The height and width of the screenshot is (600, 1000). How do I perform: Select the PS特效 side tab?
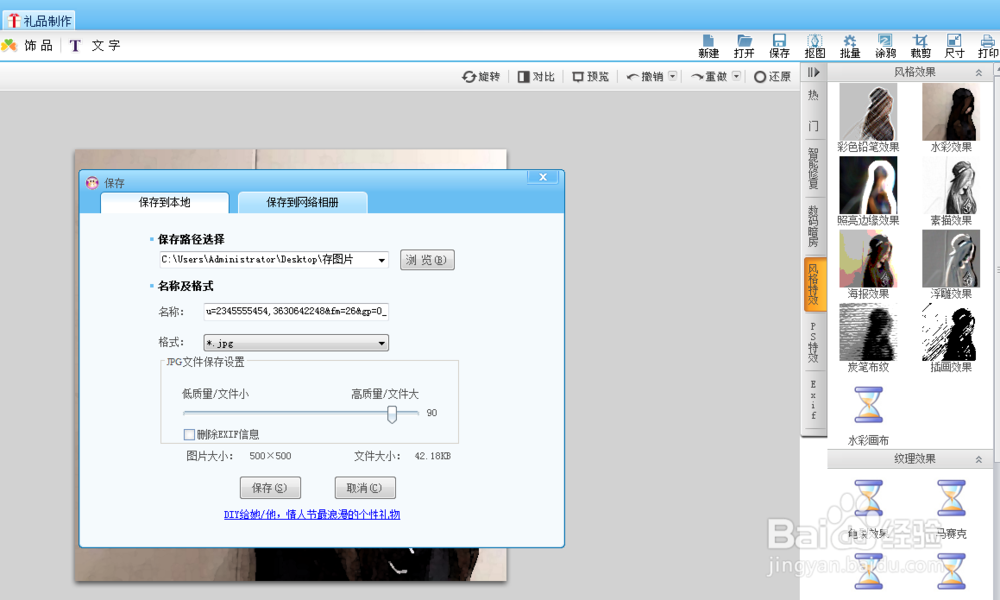(813, 342)
